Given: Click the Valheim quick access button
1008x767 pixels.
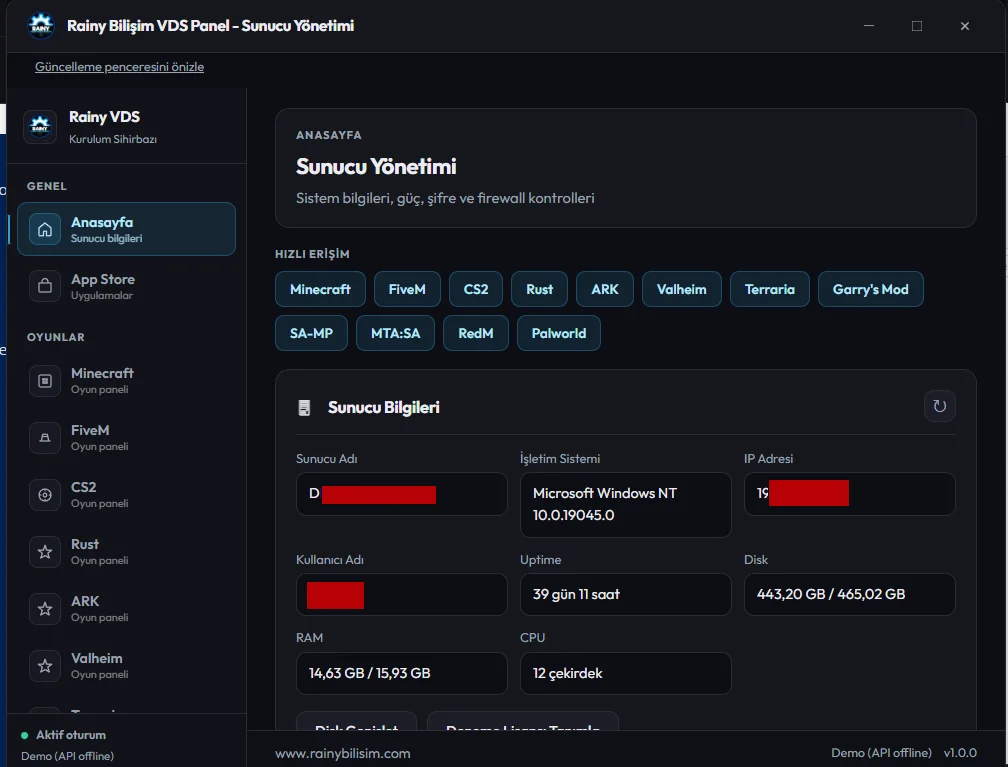Looking at the screenshot, I should (681, 289).
